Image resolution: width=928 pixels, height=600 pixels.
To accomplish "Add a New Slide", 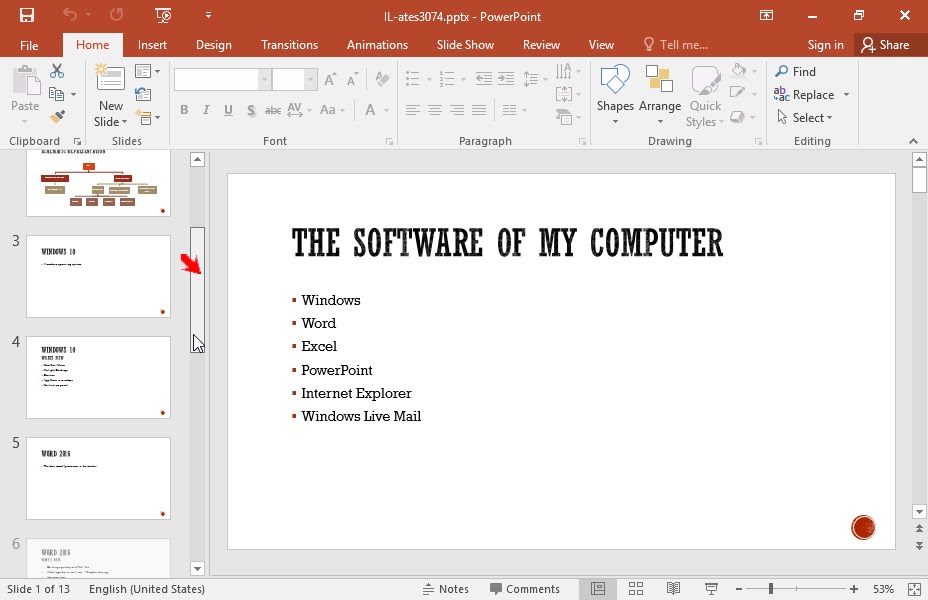I will (x=111, y=95).
